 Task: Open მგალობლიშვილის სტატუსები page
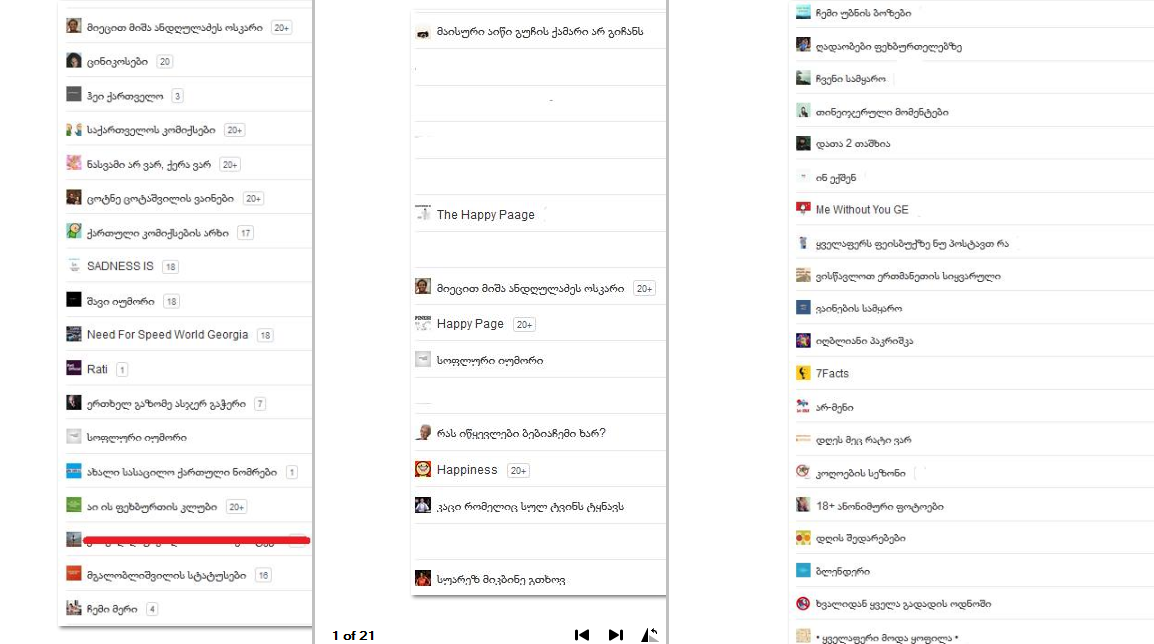coord(166,575)
